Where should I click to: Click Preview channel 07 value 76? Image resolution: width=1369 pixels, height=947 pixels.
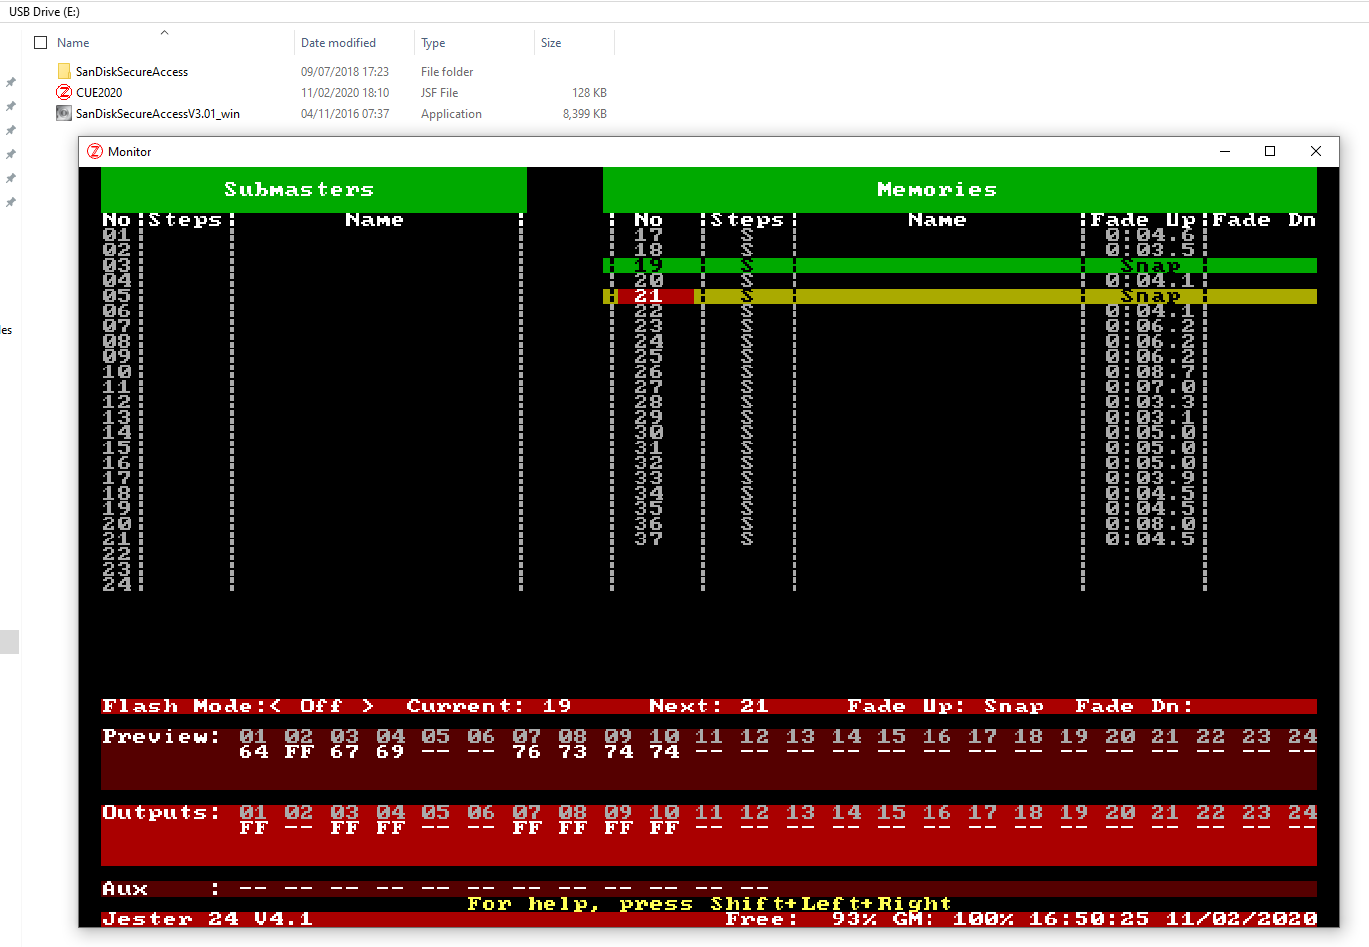pyautogui.click(x=527, y=752)
